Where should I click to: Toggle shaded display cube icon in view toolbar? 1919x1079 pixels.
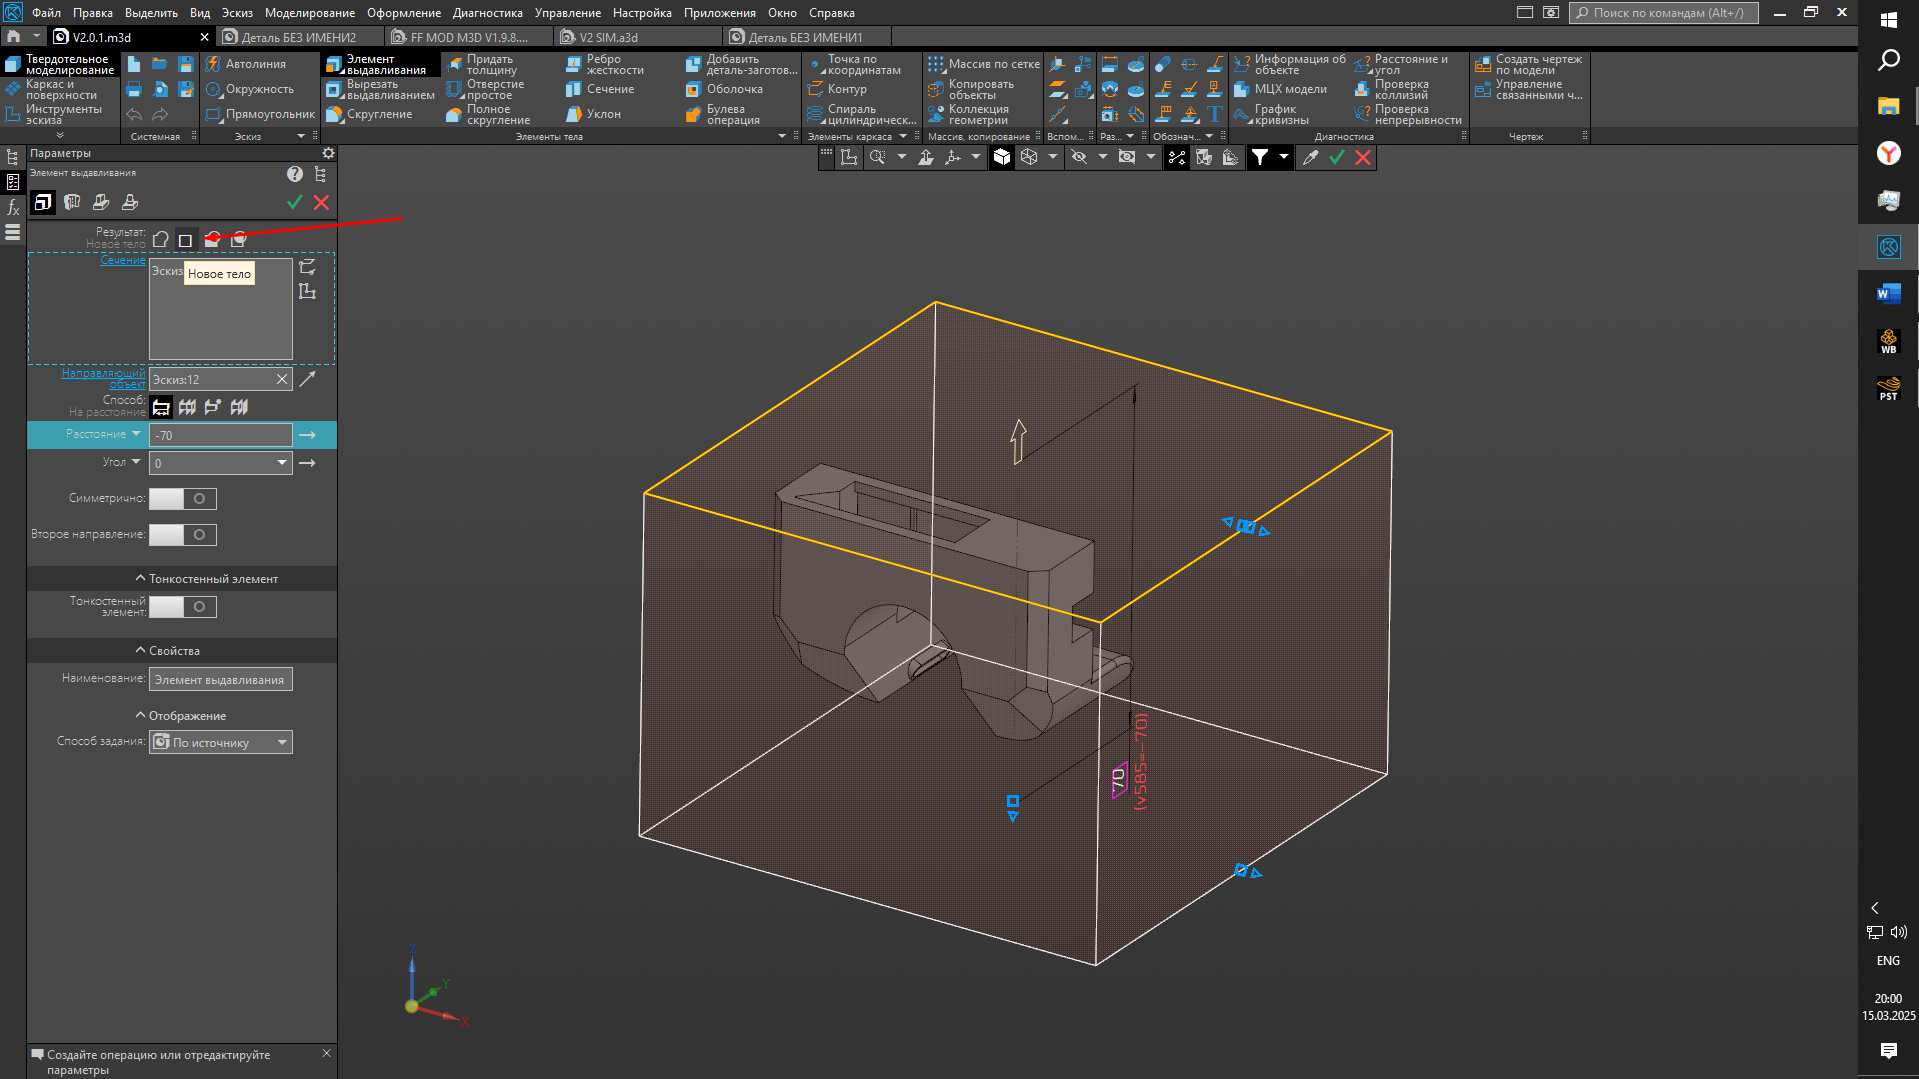[1002, 157]
